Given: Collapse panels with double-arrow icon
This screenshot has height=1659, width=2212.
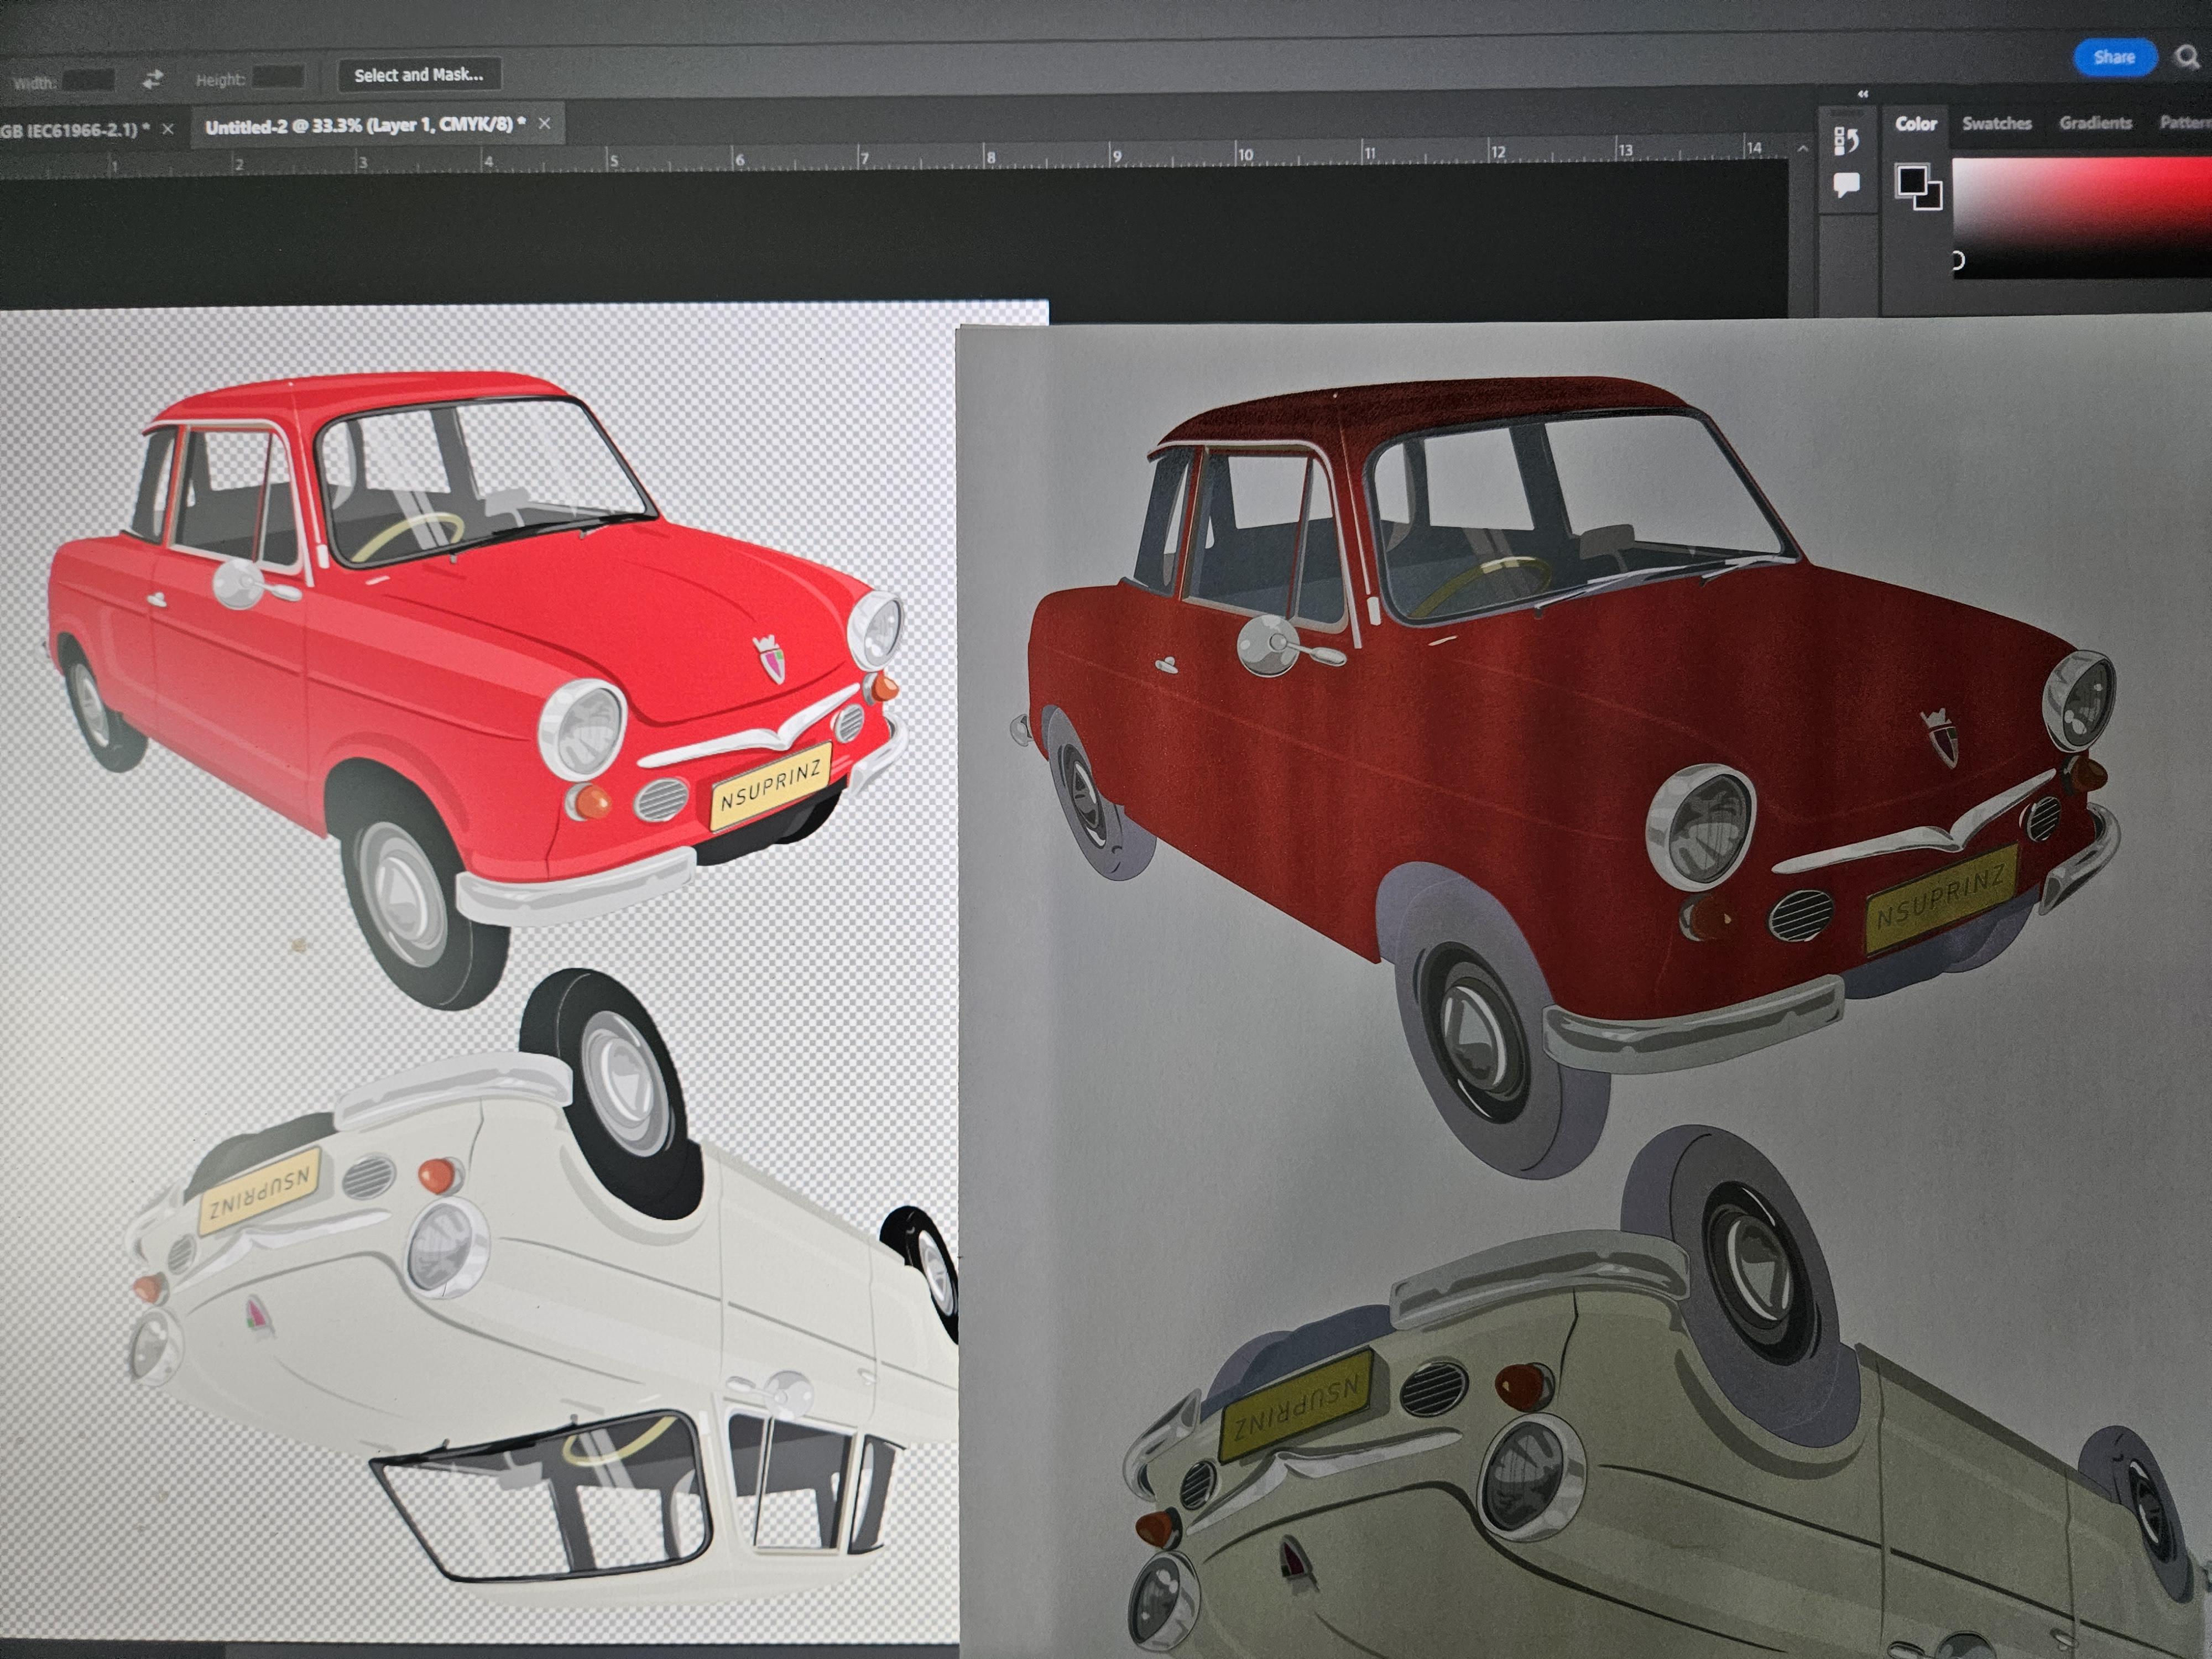Looking at the screenshot, I should 1862,94.
